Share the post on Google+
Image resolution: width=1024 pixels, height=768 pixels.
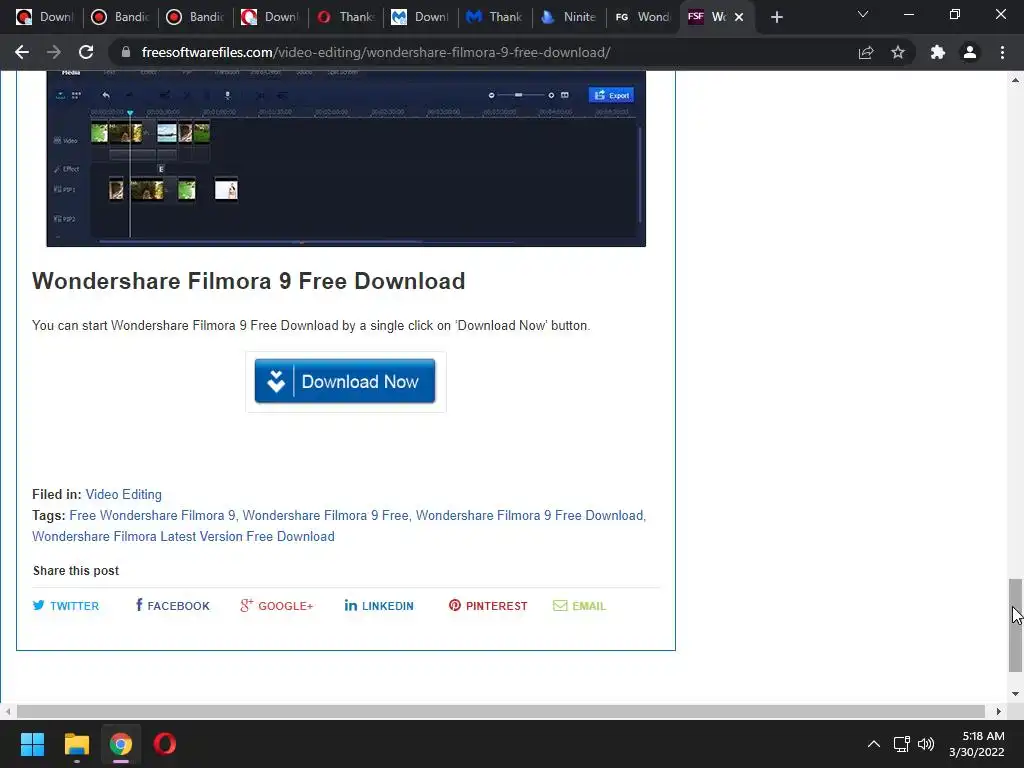(x=276, y=606)
